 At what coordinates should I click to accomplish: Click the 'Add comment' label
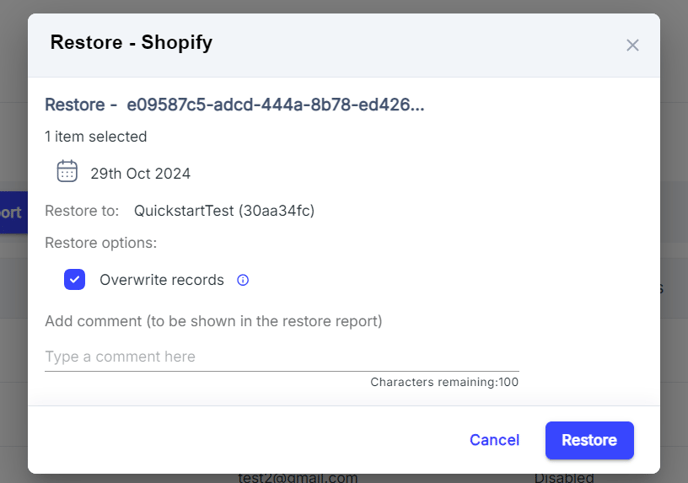pos(213,321)
